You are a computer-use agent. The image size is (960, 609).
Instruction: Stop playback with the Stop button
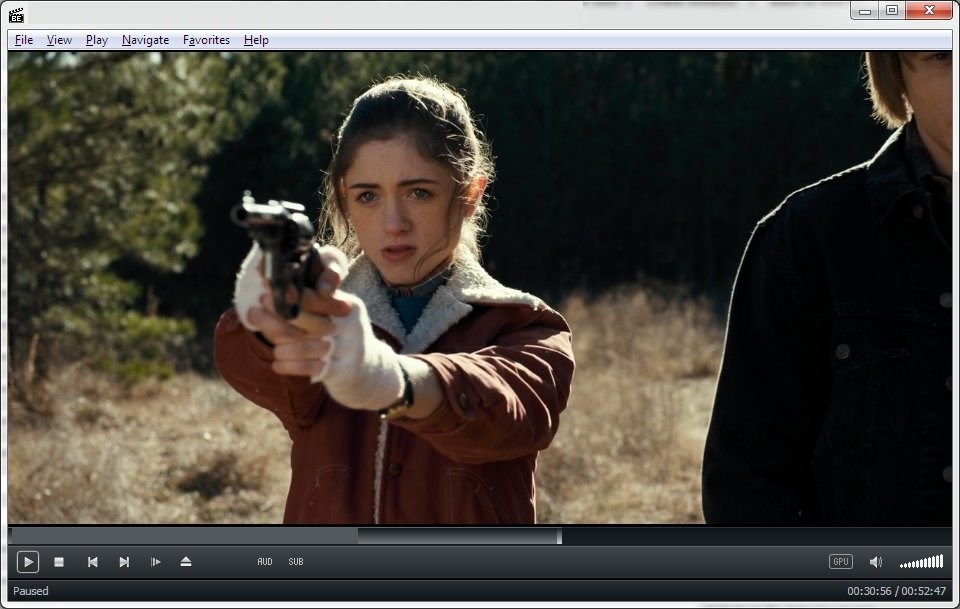click(x=59, y=562)
